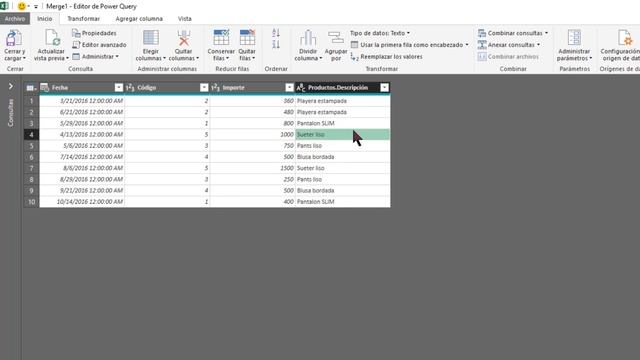640x360 pixels.
Task: Switch to the Transformar tab
Action: point(83,19)
